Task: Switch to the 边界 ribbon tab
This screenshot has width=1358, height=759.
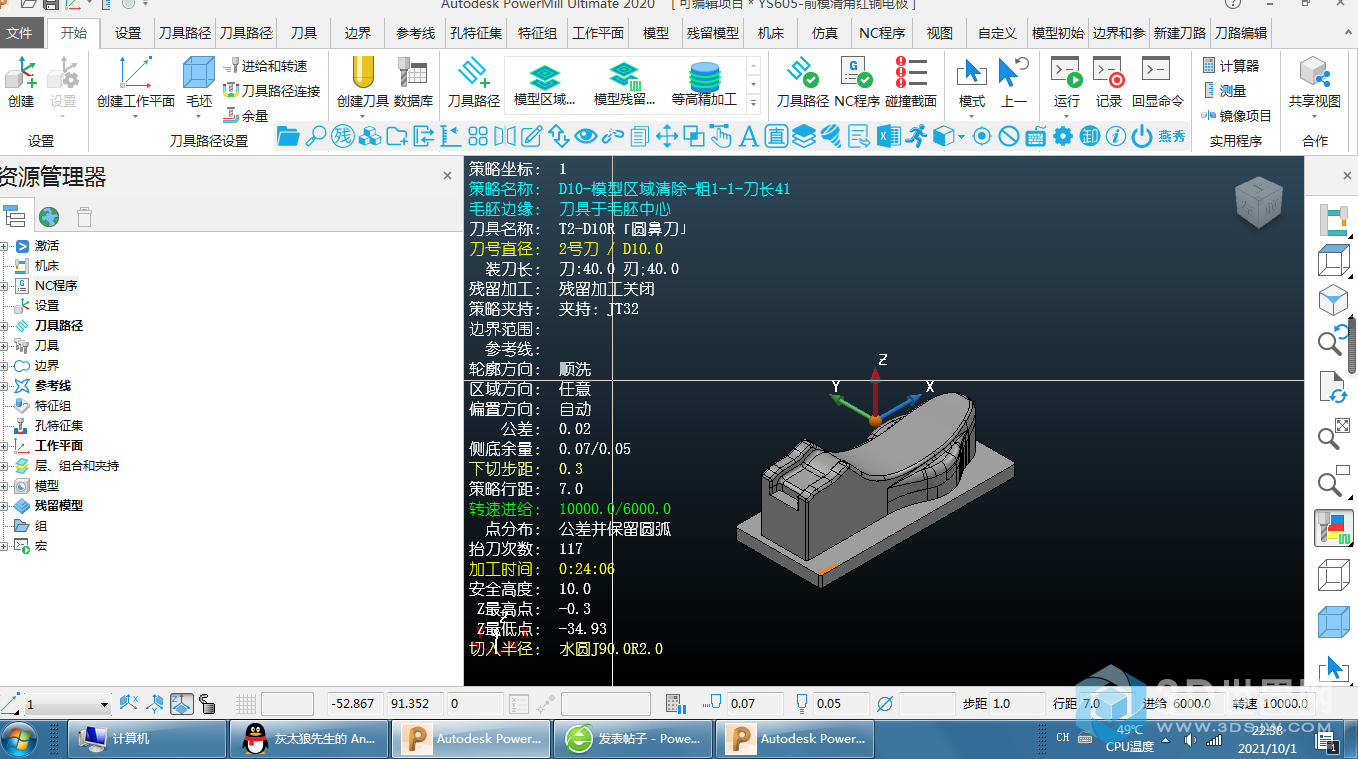Action: click(x=358, y=33)
